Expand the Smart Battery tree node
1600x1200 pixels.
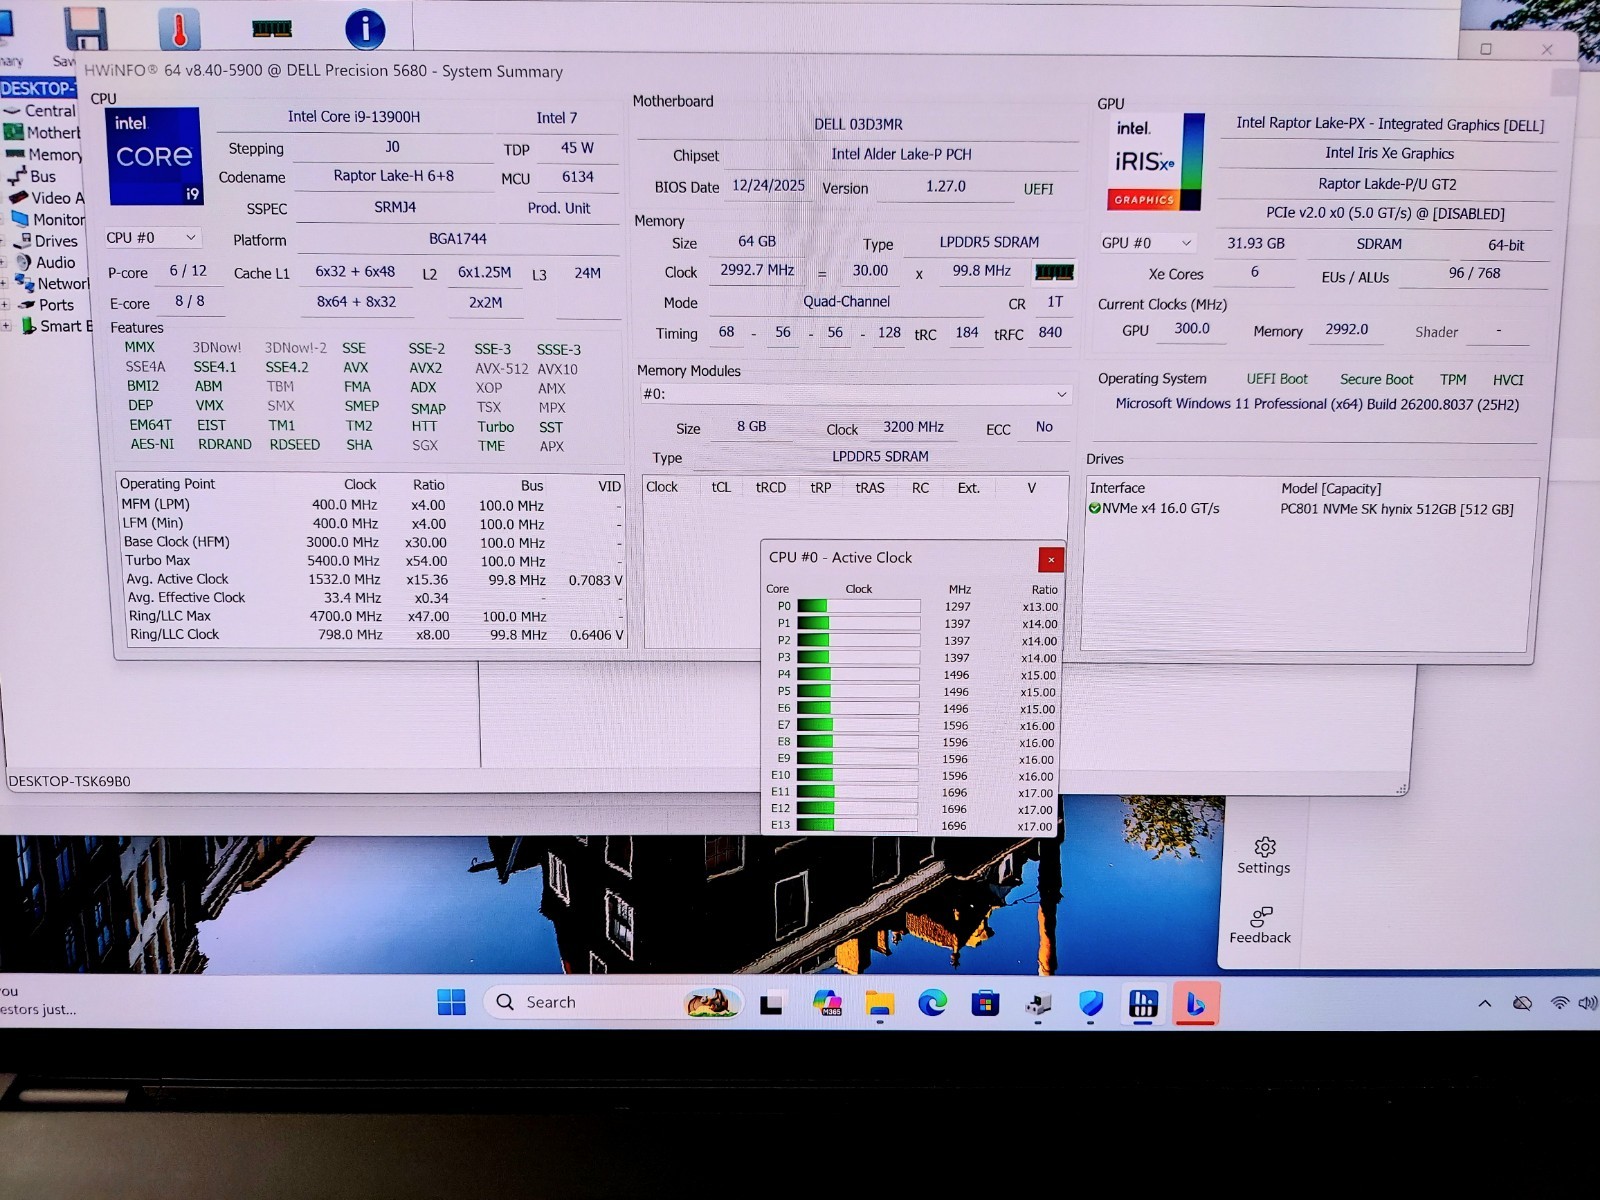click(x=5, y=326)
